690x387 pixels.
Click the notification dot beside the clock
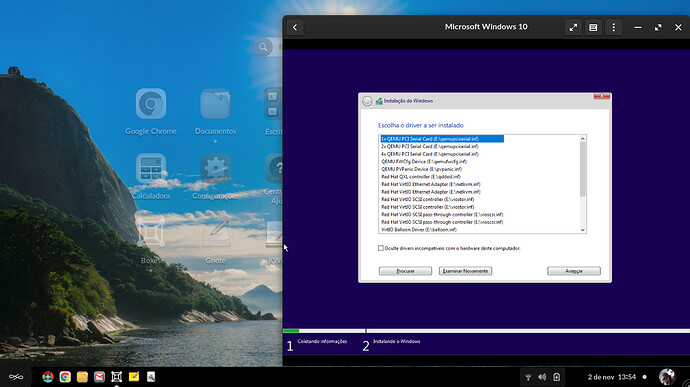point(645,377)
